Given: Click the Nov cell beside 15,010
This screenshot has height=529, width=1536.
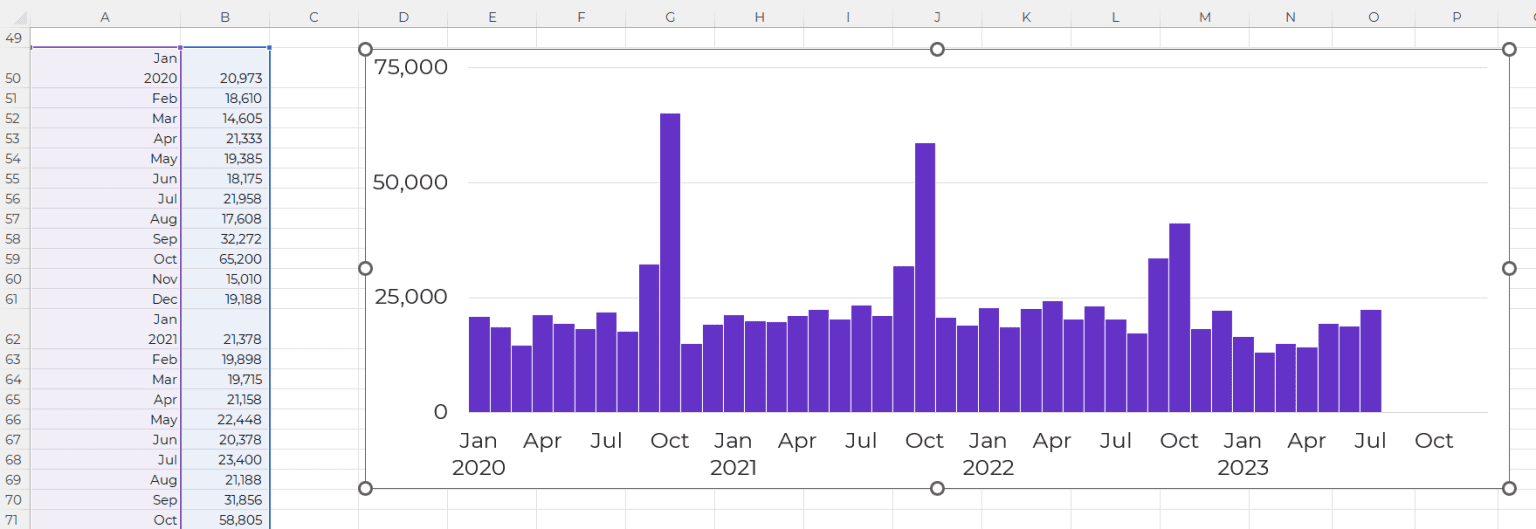Looking at the screenshot, I should click(x=105, y=279).
